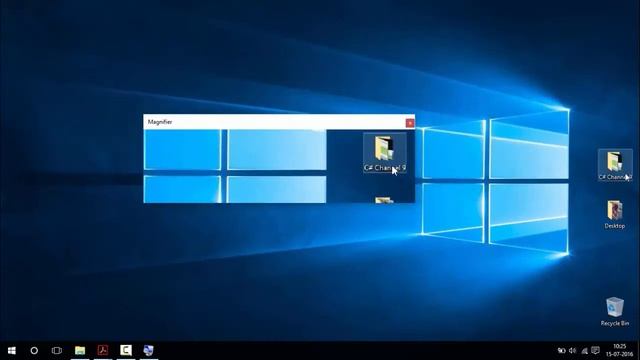Open Cortana search circle
Viewport: 640px width, 360px height.
coord(34,351)
